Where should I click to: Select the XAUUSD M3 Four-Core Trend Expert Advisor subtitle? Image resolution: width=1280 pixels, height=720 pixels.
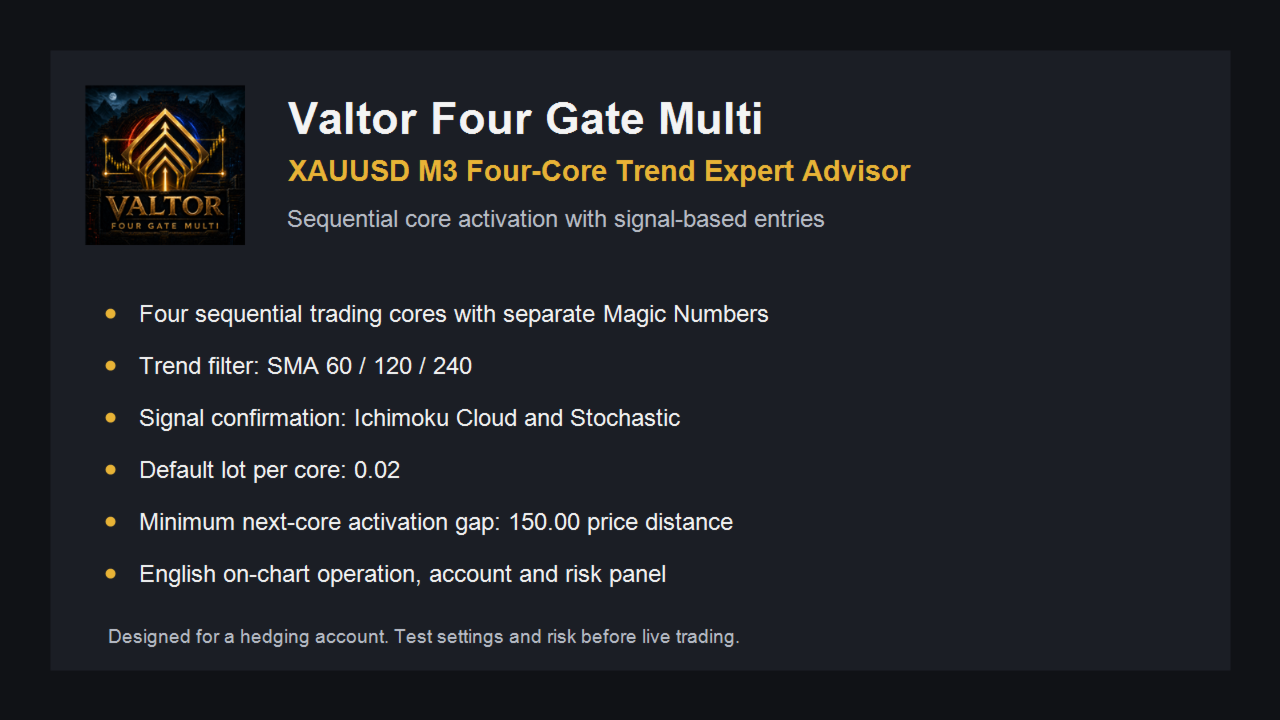[x=599, y=171]
